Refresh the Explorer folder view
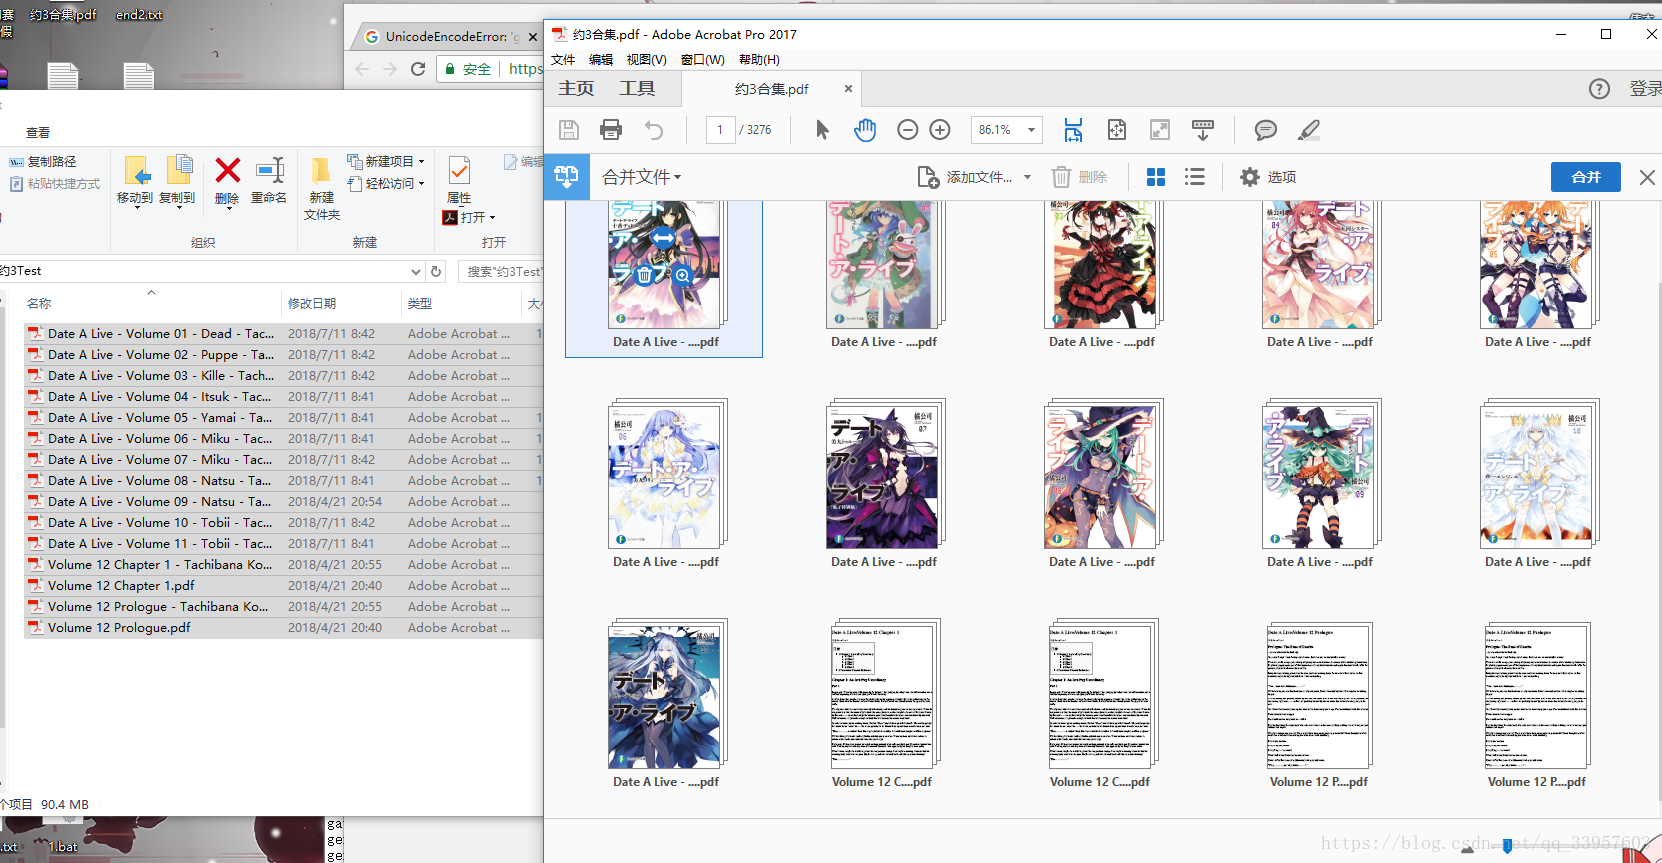Screen dimensions: 1662x863 coord(436,271)
